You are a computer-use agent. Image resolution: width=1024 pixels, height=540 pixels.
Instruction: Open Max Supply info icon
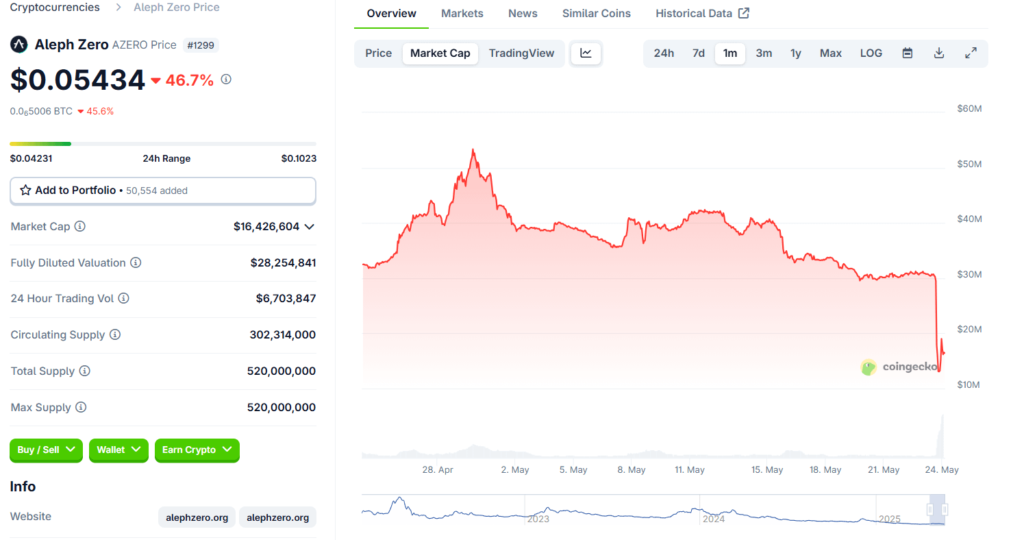81,407
